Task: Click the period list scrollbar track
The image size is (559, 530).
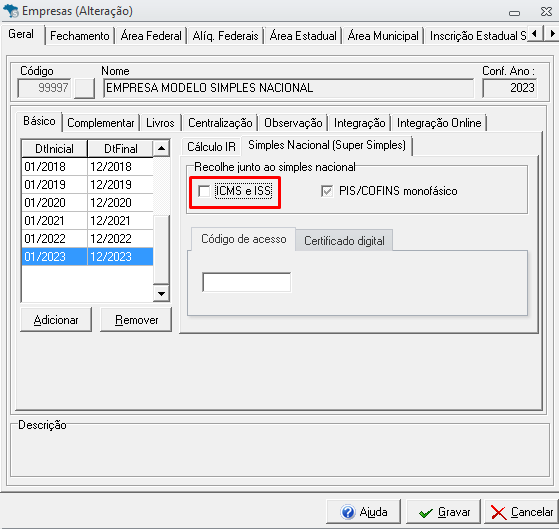Action: click(x=161, y=249)
